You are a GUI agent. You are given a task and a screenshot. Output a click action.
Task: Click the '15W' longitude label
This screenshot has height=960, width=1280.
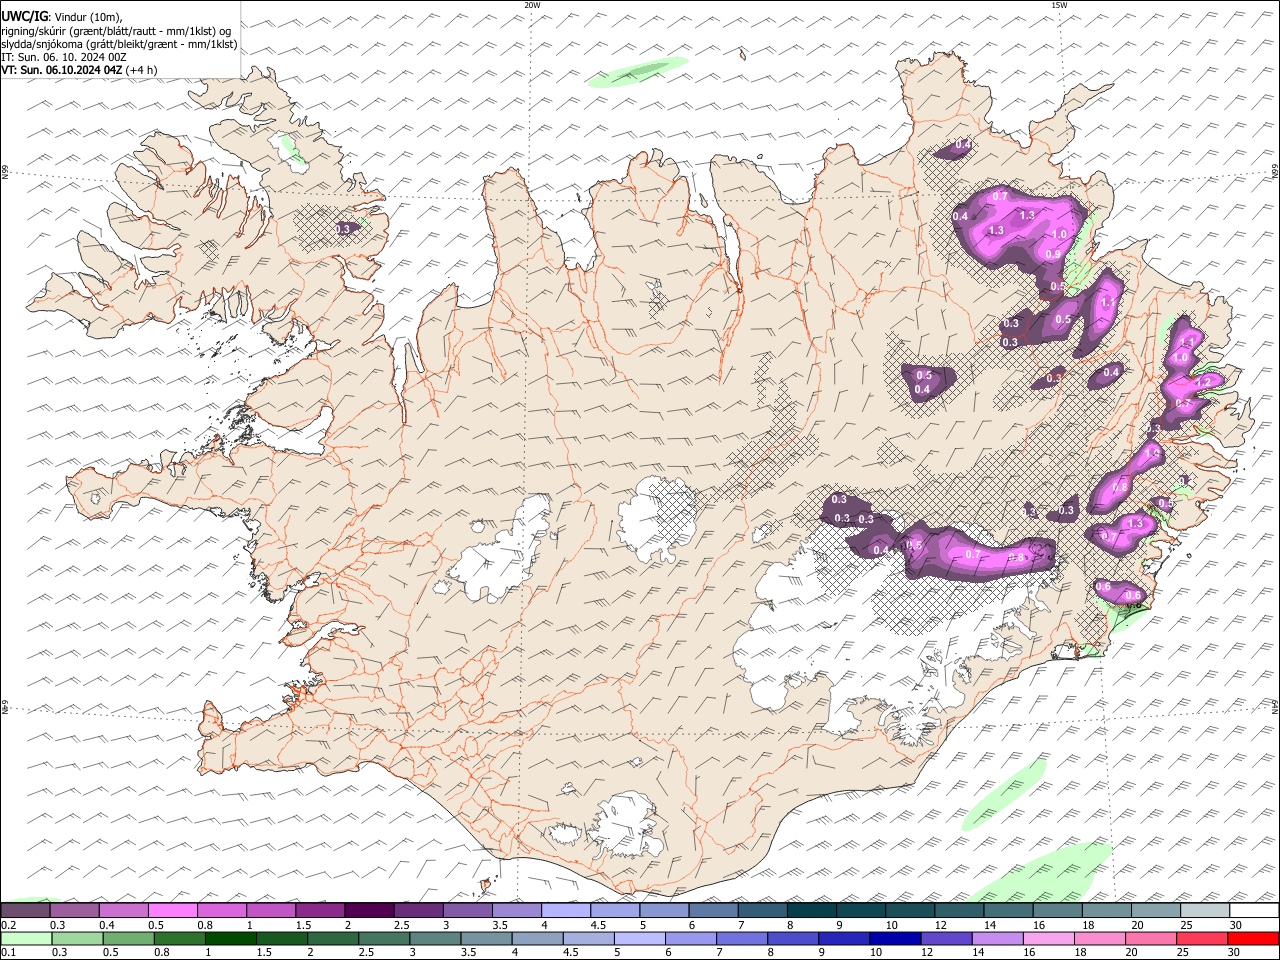coord(1059,5)
